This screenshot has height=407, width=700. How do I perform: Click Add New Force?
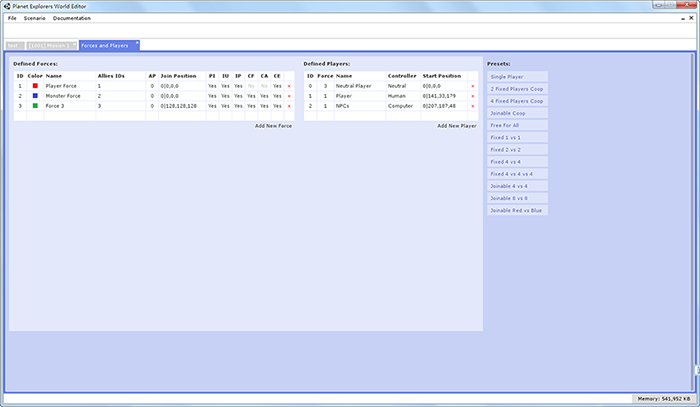pos(273,126)
